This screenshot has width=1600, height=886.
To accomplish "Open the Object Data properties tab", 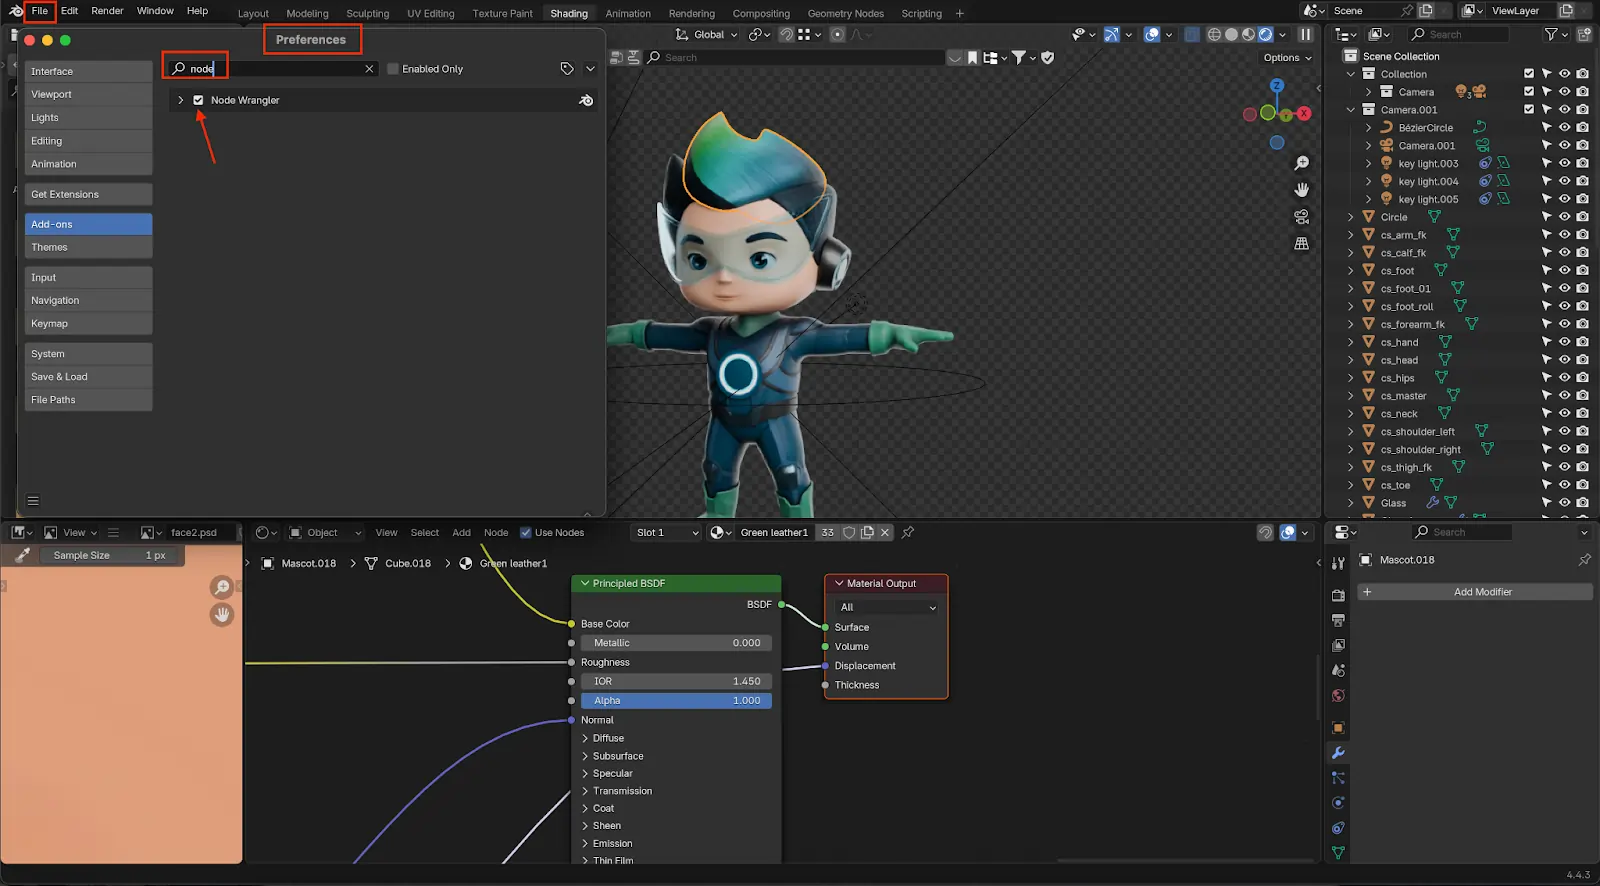I will [1338, 853].
